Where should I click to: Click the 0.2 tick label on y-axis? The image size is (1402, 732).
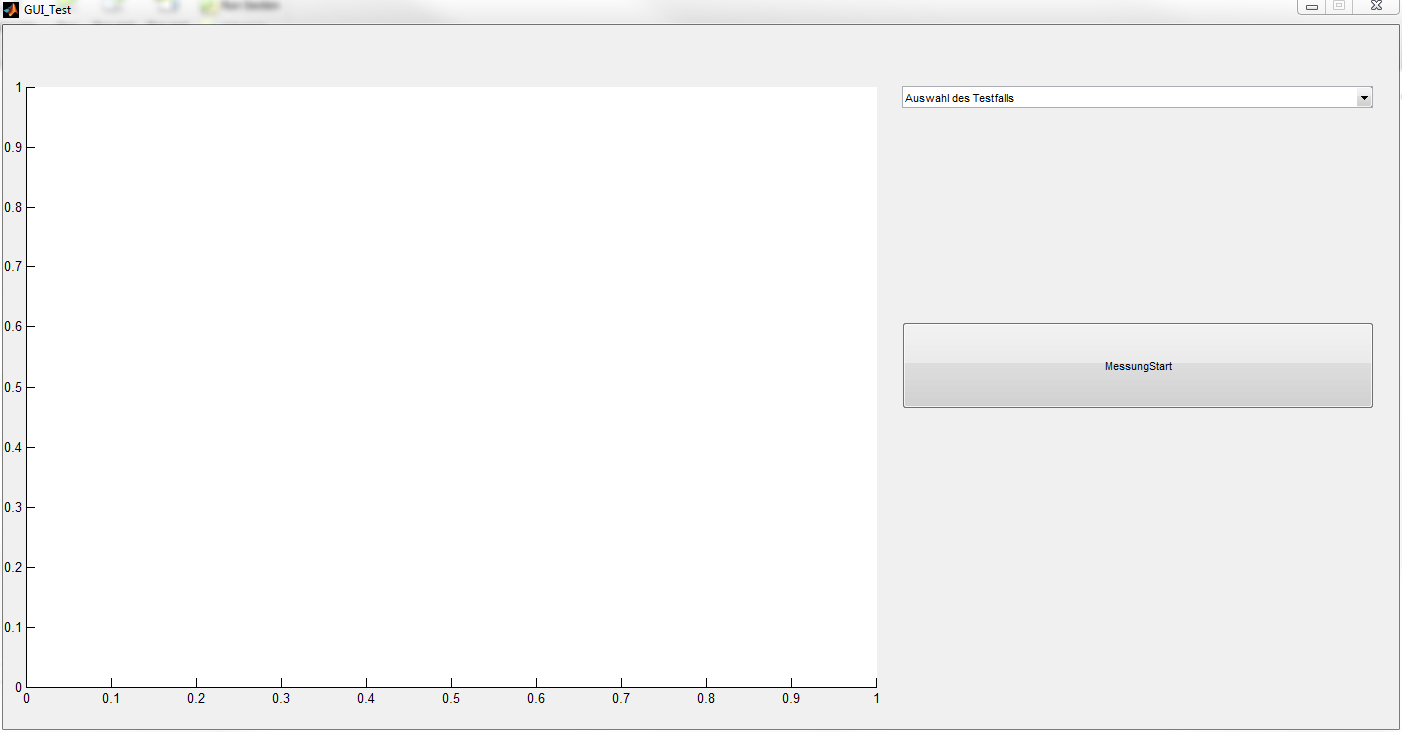(x=12, y=568)
